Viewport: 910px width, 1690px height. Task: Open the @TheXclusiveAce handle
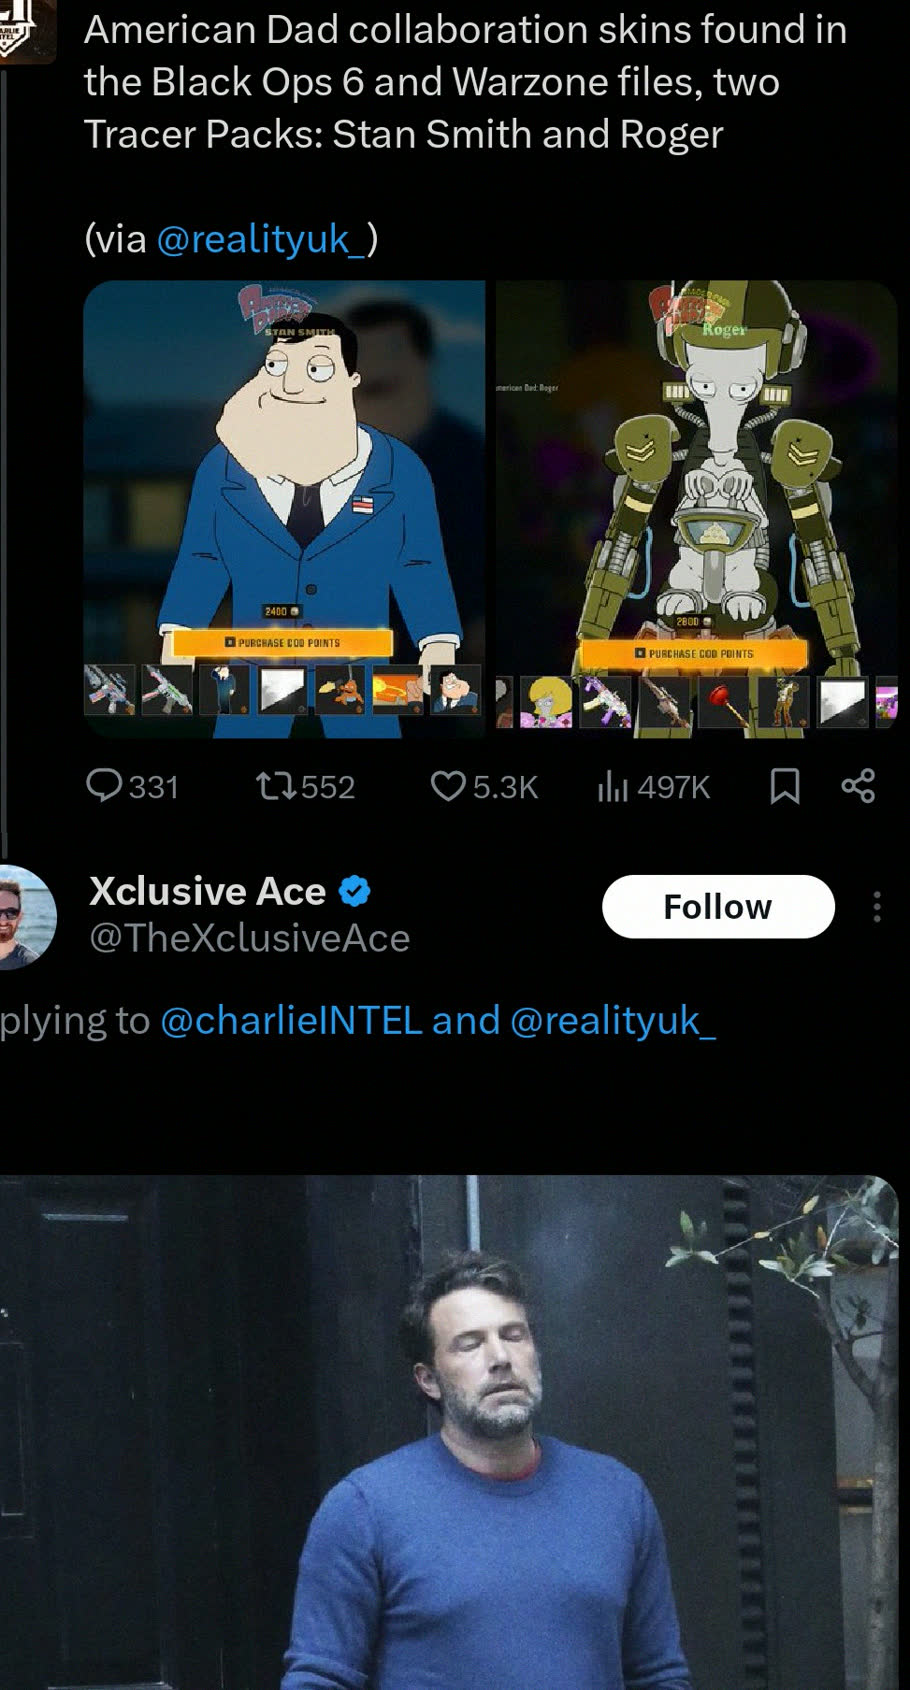point(249,938)
